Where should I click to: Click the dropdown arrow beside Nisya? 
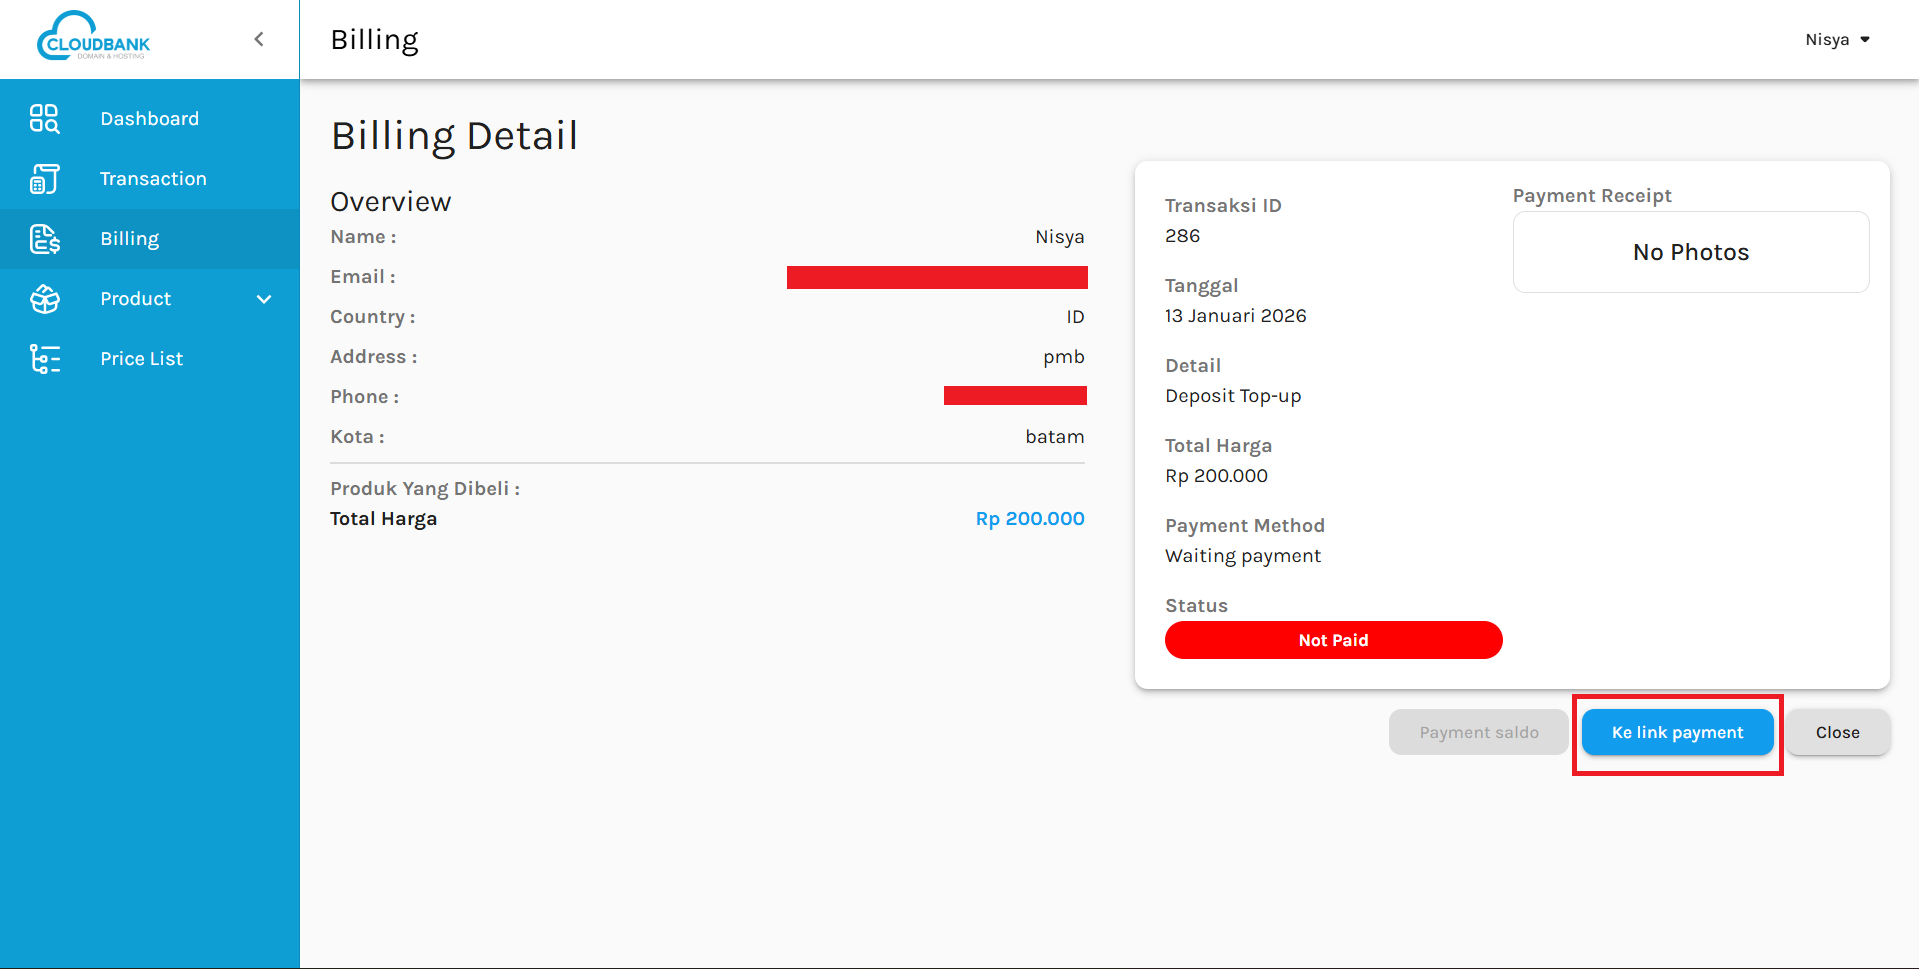click(x=1865, y=40)
